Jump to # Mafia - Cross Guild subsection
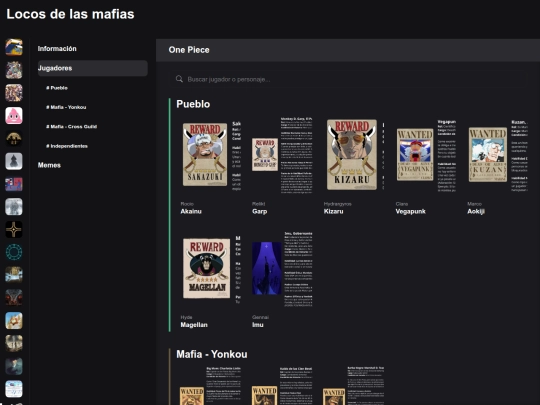 pyautogui.click(x=71, y=126)
